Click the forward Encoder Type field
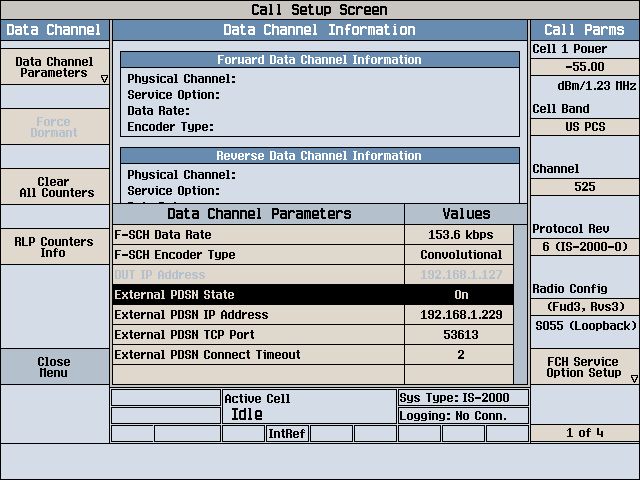Screen dimensions: 640x480 171,127
